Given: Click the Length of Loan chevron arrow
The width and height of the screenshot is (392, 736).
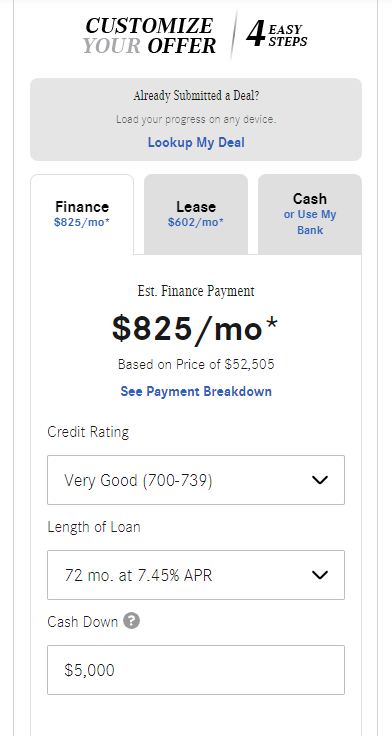Looking at the screenshot, I should [320, 575].
